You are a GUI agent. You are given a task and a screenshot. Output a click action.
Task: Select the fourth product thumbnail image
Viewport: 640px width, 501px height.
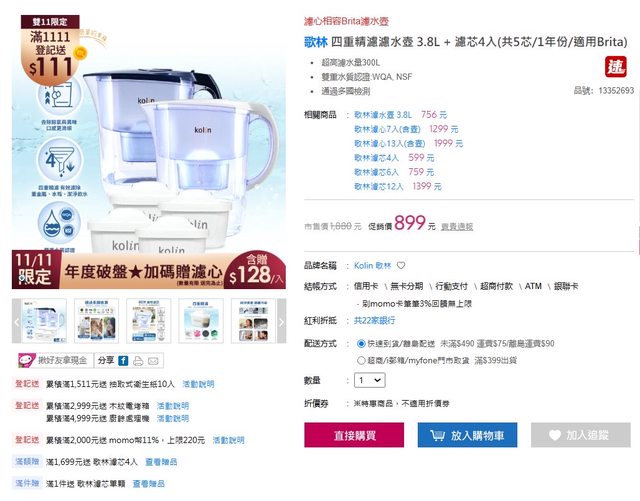pos(201,321)
